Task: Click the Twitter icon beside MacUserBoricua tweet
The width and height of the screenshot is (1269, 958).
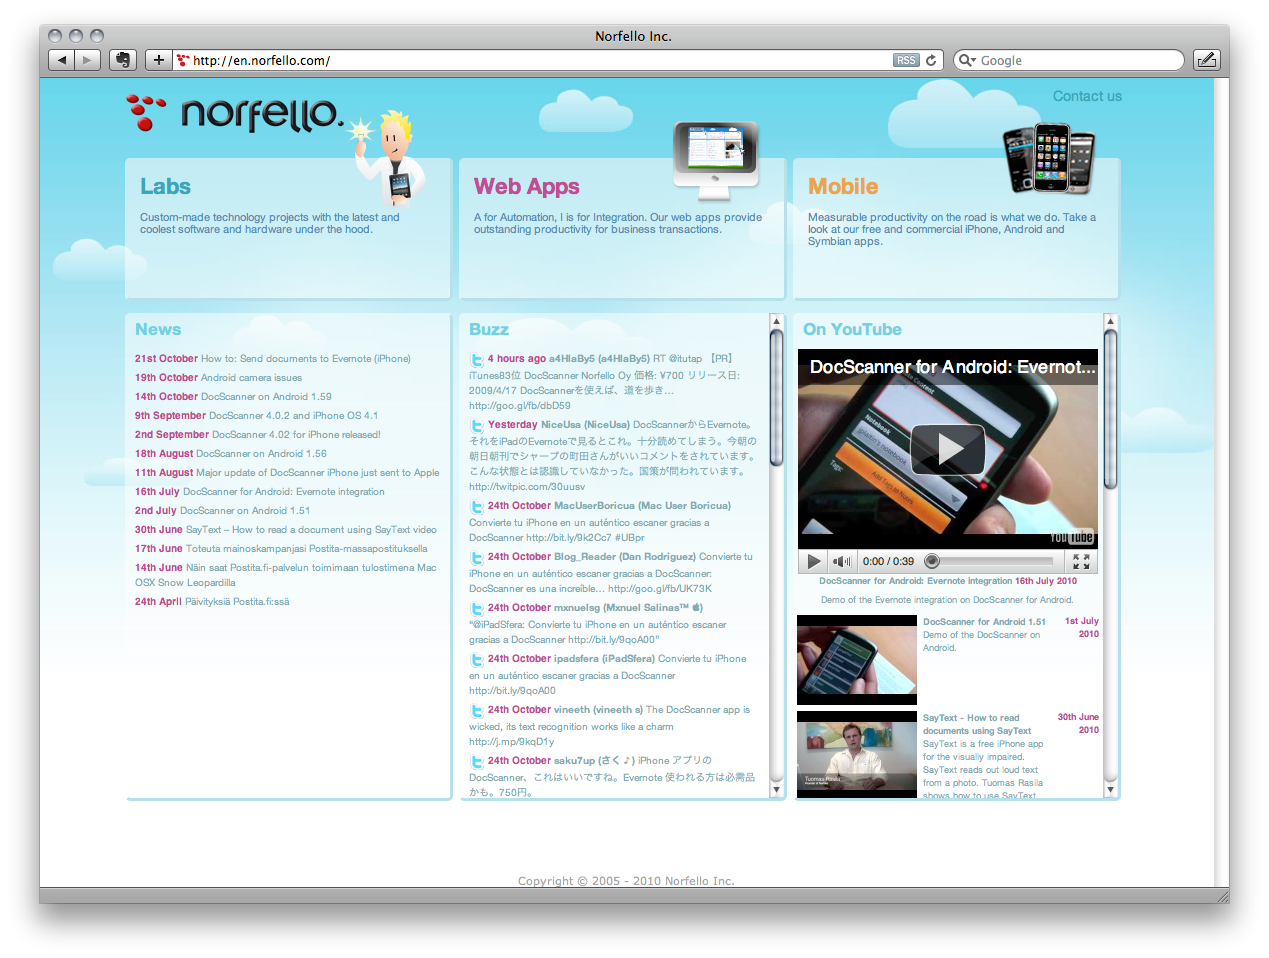Action: click(x=477, y=507)
